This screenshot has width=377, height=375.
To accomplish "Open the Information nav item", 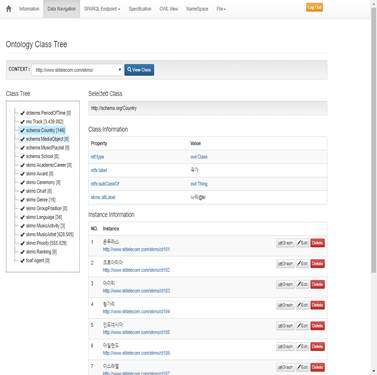I will coord(29,9).
